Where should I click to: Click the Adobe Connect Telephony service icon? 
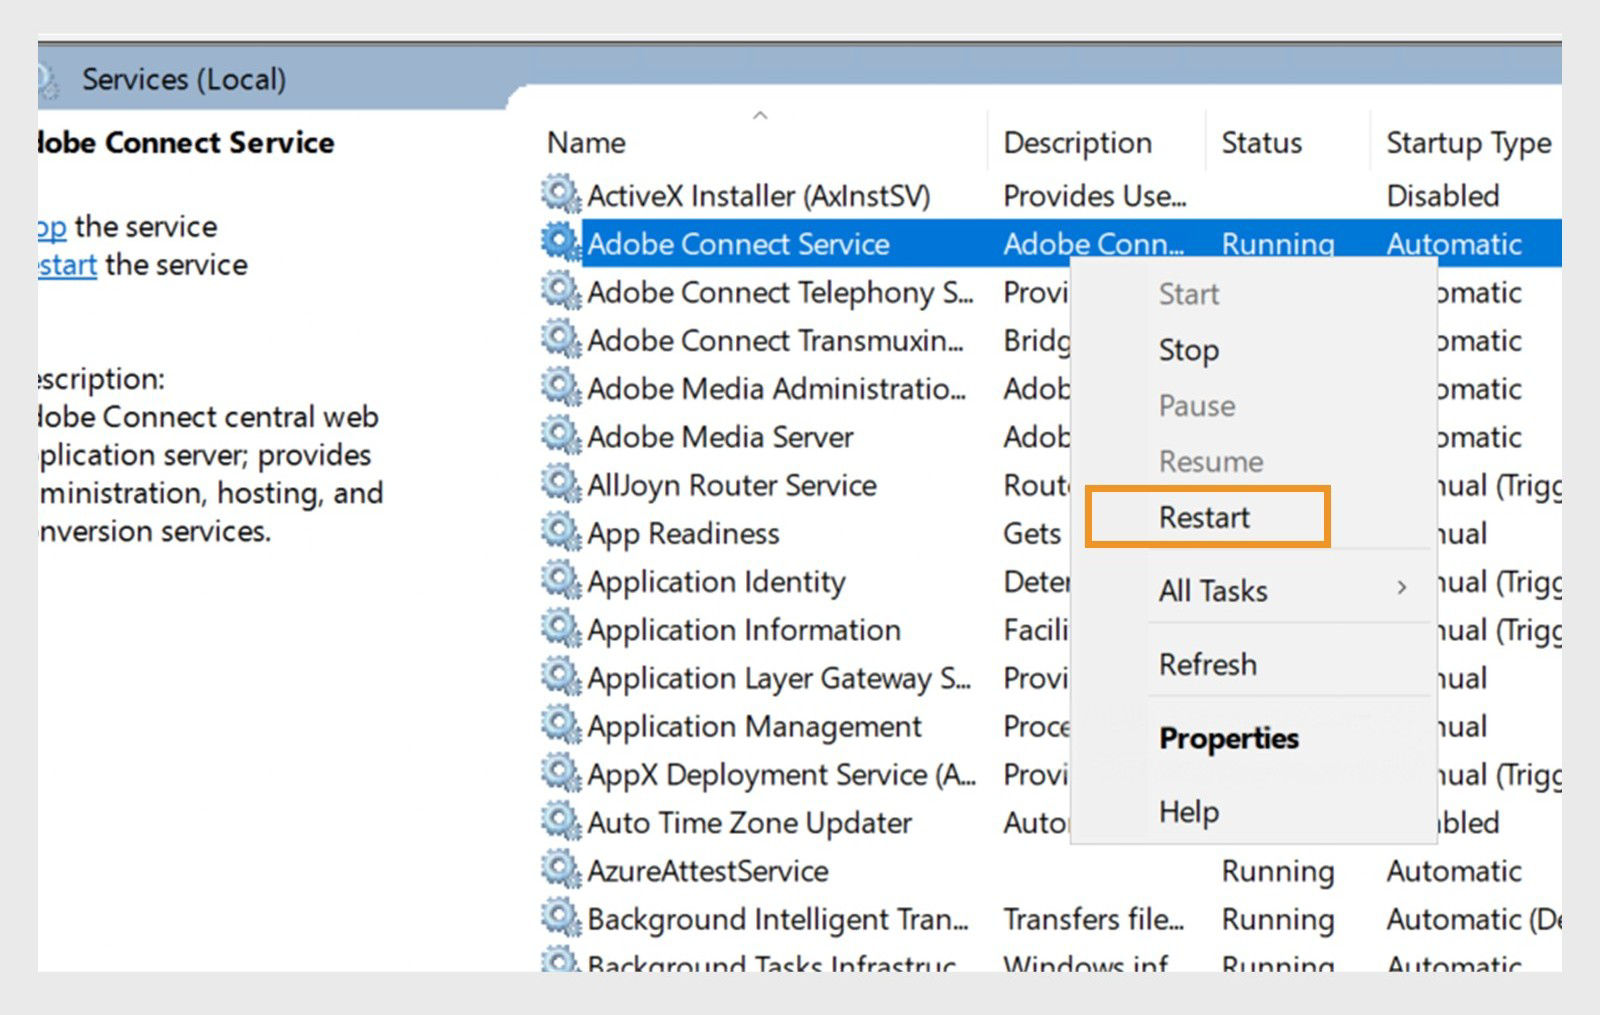[560, 292]
